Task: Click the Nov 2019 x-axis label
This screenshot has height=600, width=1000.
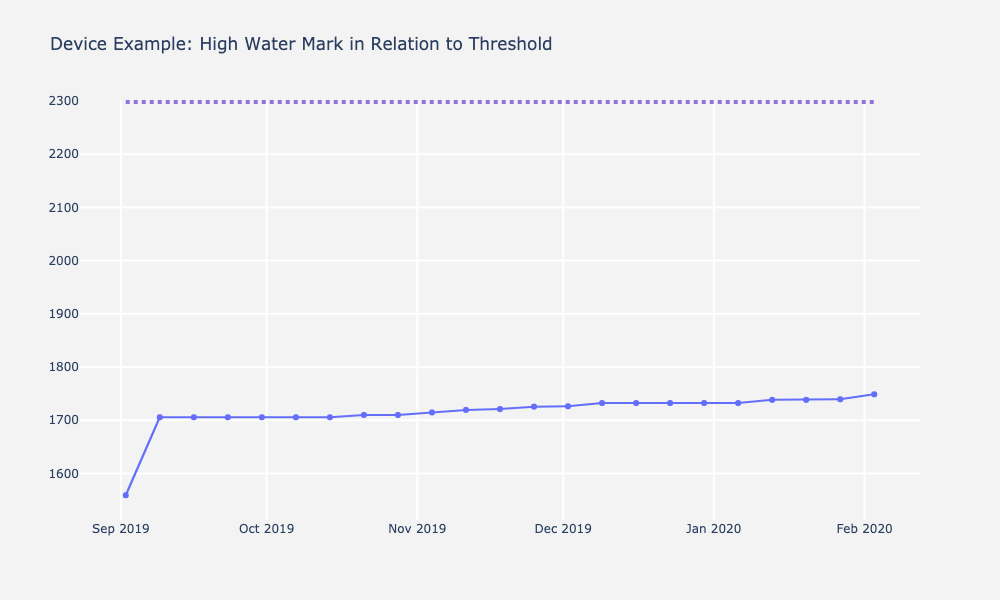Action: [417, 529]
